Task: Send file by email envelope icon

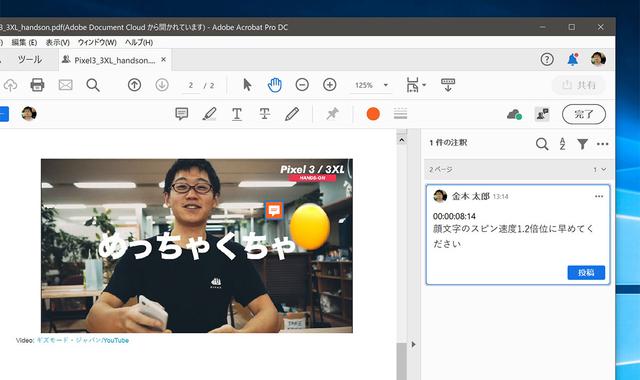Action: click(x=65, y=85)
